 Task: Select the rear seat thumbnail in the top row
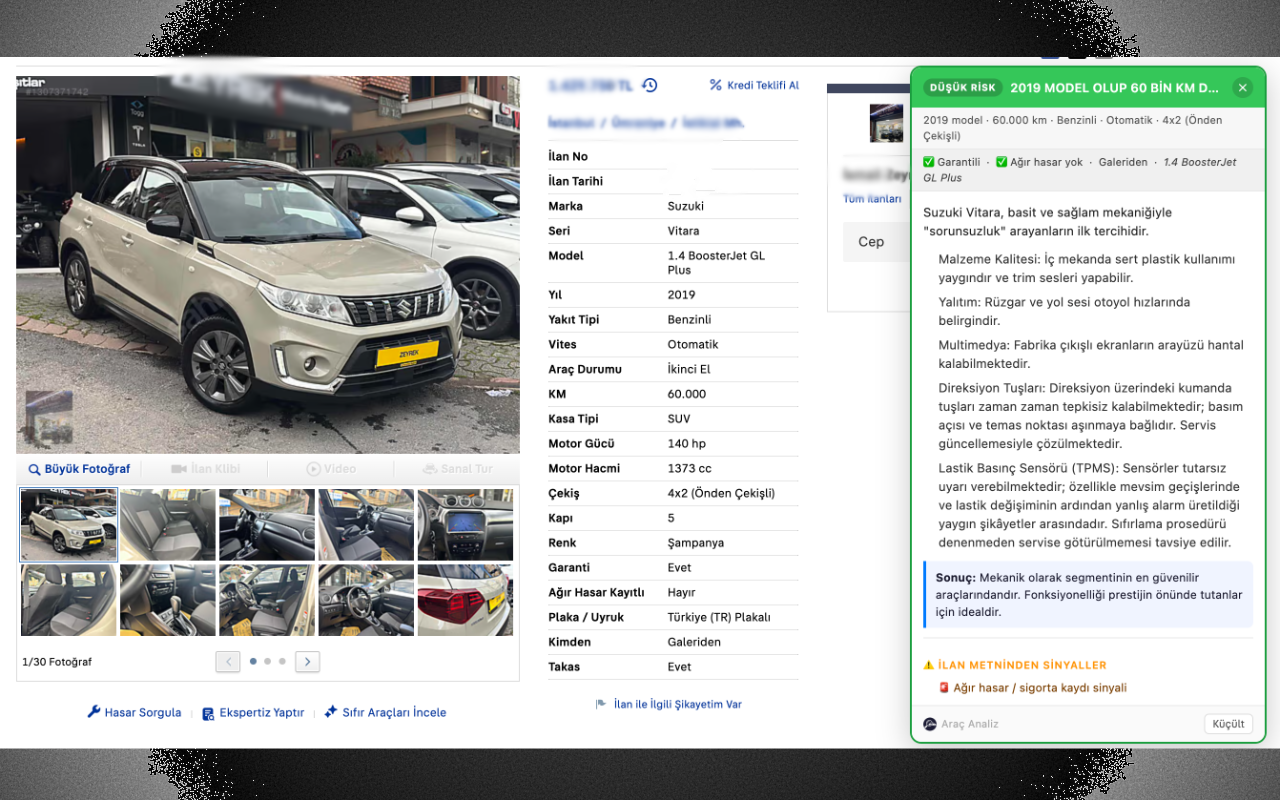168,525
